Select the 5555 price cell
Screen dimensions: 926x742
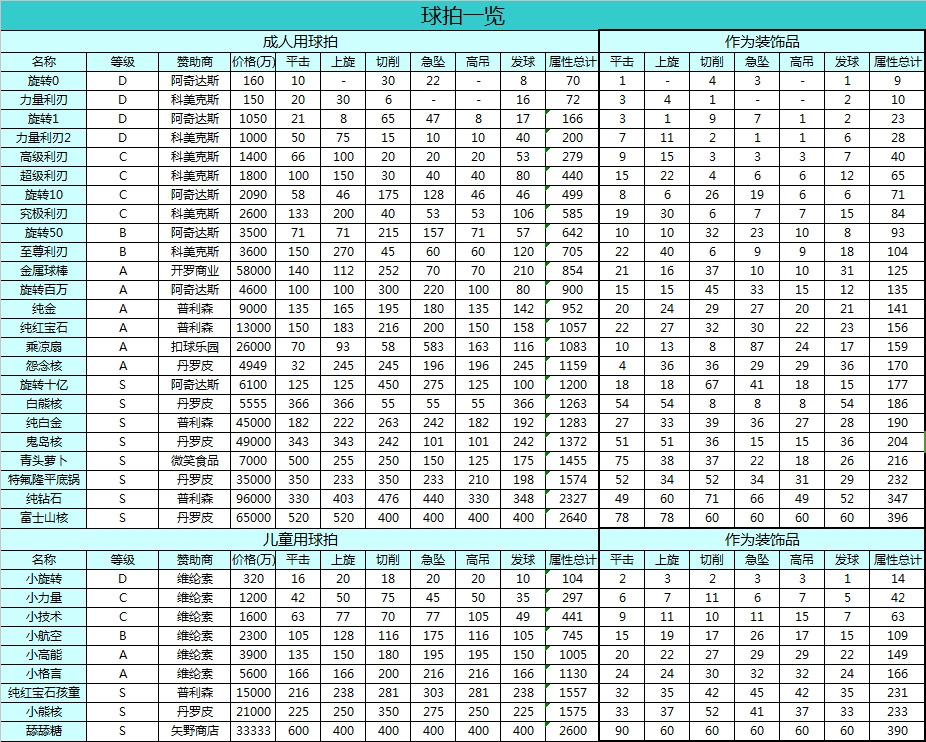pyautogui.click(x=253, y=403)
